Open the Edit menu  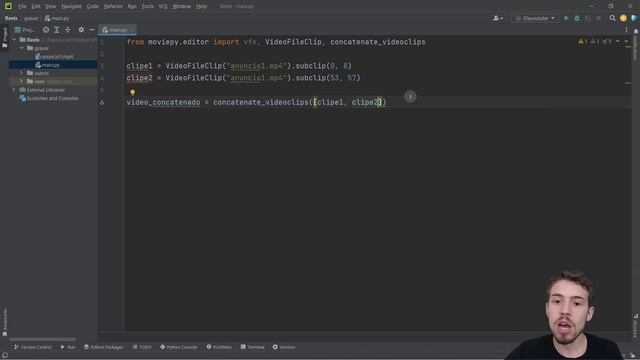point(36,7)
